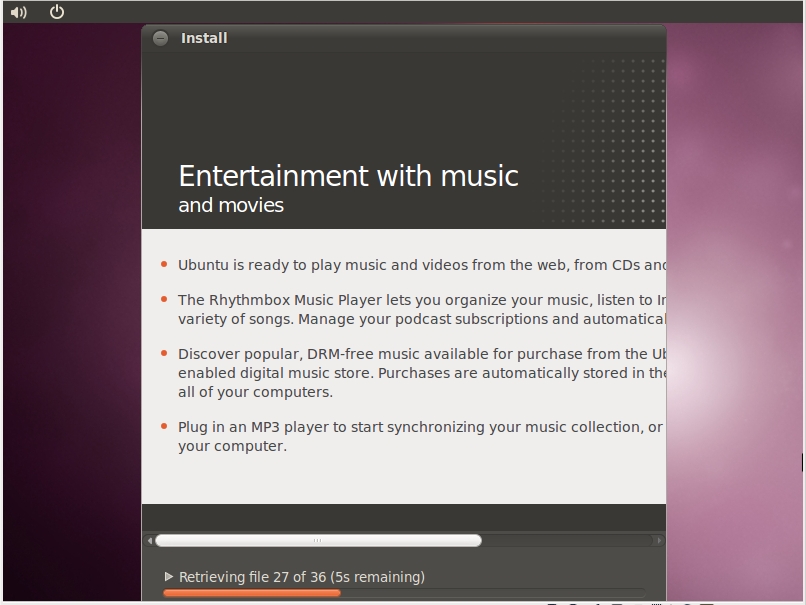Click the scrollbar right arrow
This screenshot has width=806, height=605.
point(660,540)
